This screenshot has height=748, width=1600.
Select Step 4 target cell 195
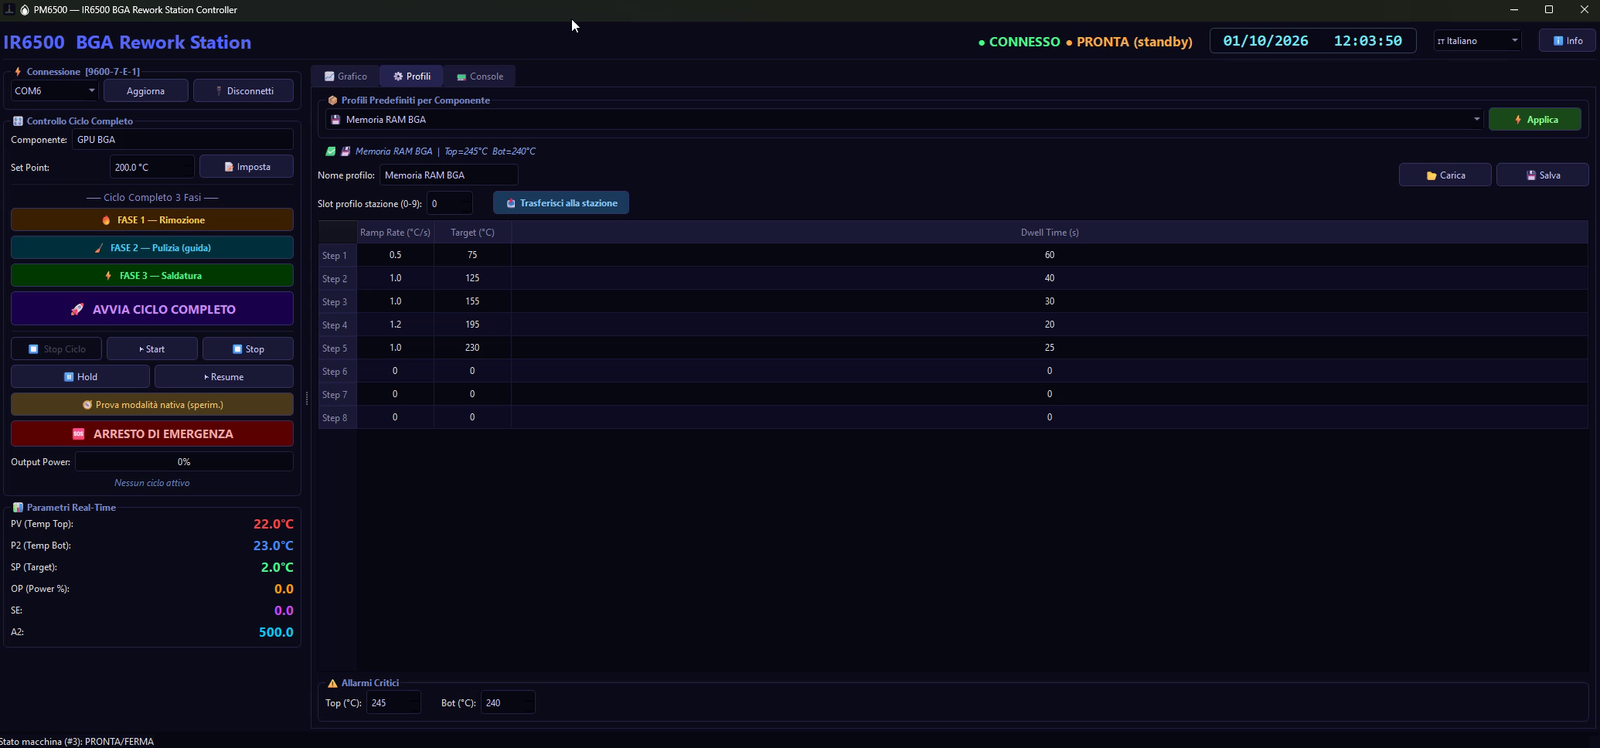coord(472,324)
